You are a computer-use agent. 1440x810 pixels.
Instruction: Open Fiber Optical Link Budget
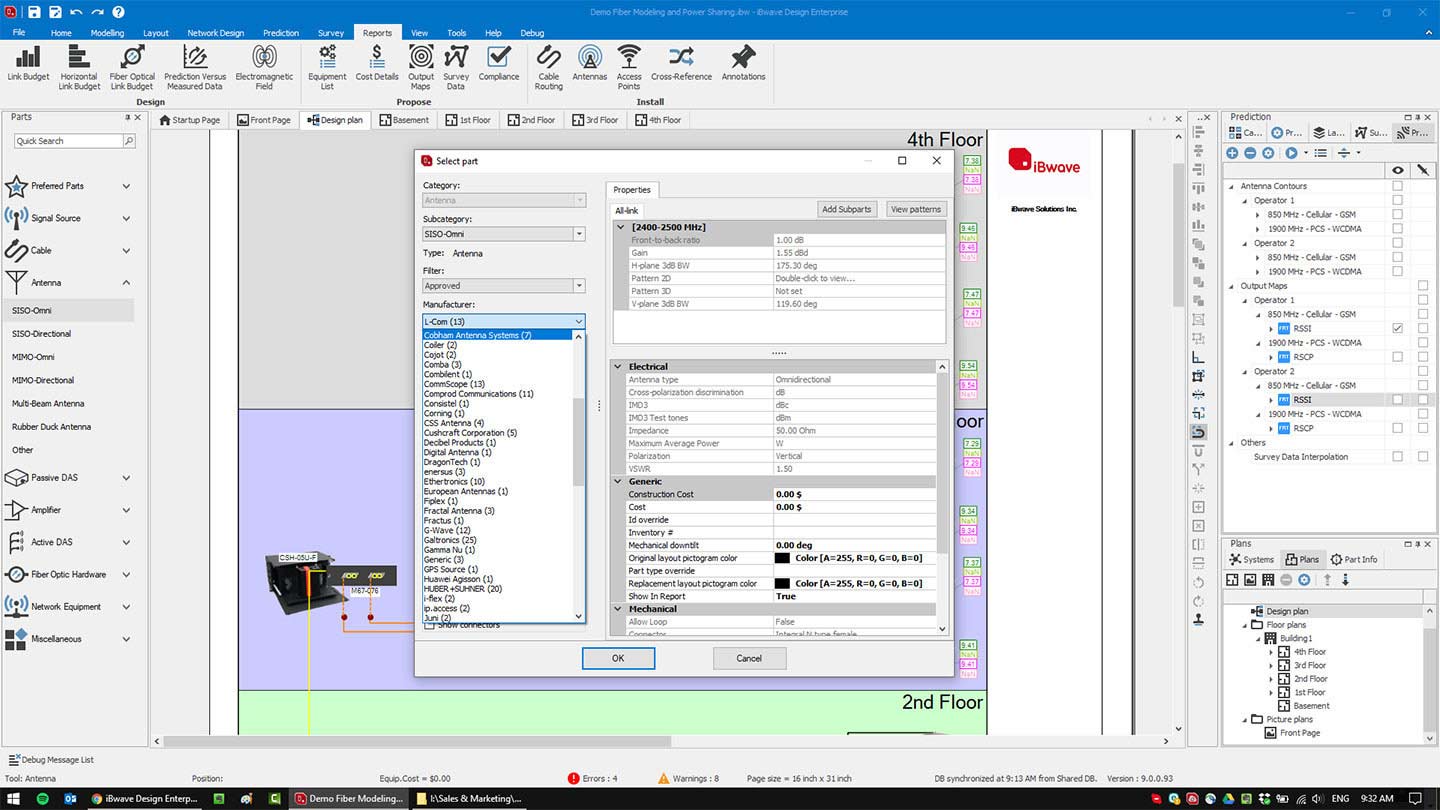(x=132, y=68)
